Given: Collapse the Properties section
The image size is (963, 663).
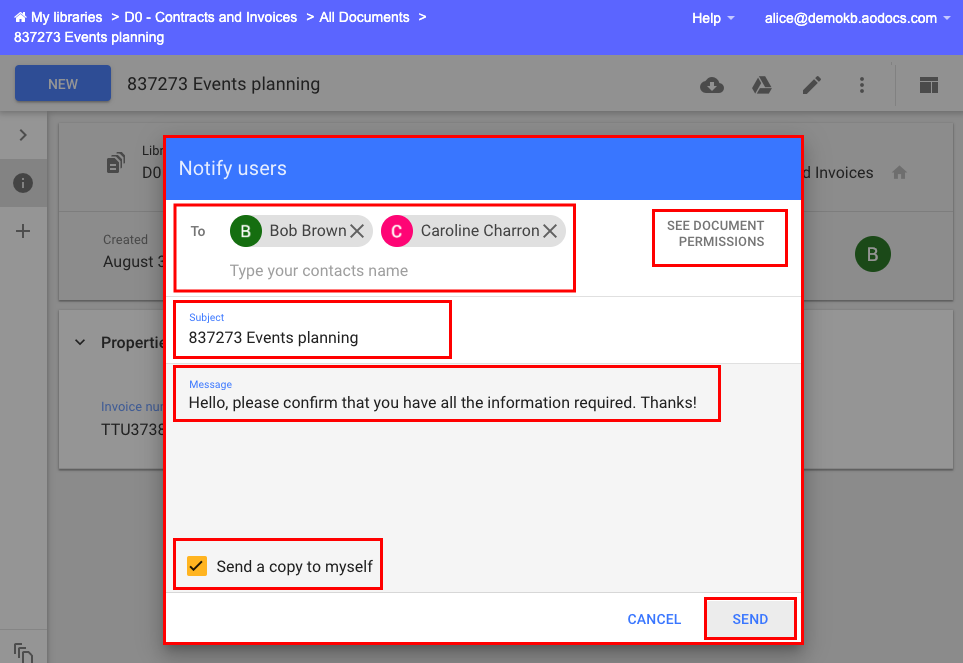Looking at the screenshot, I should 80,342.
